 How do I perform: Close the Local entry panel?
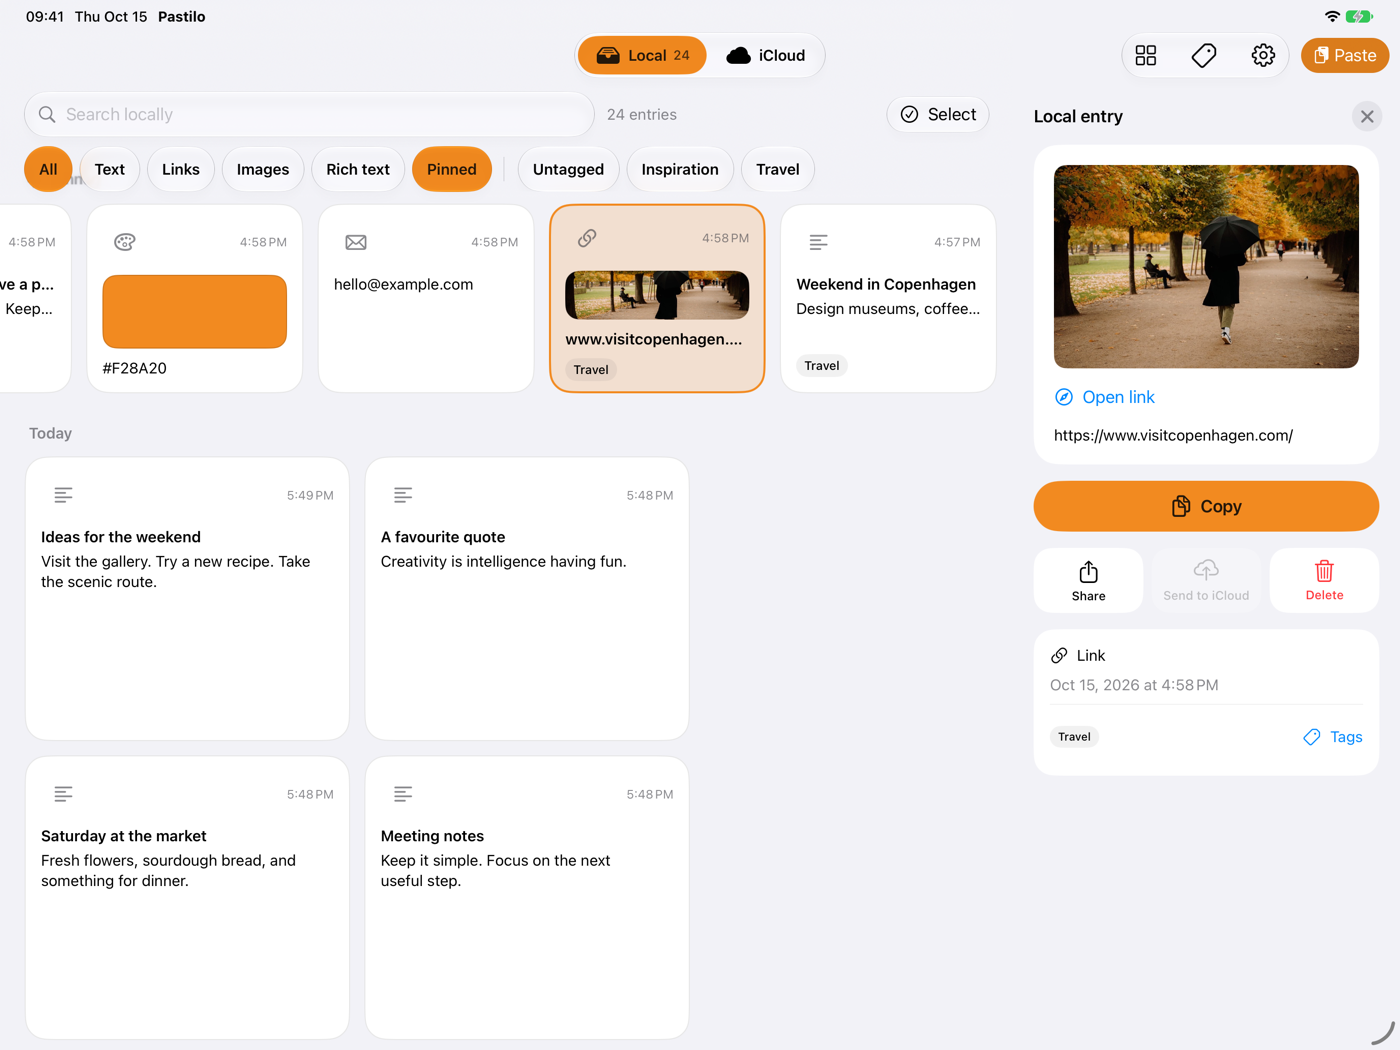click(x=1367, y=117)
